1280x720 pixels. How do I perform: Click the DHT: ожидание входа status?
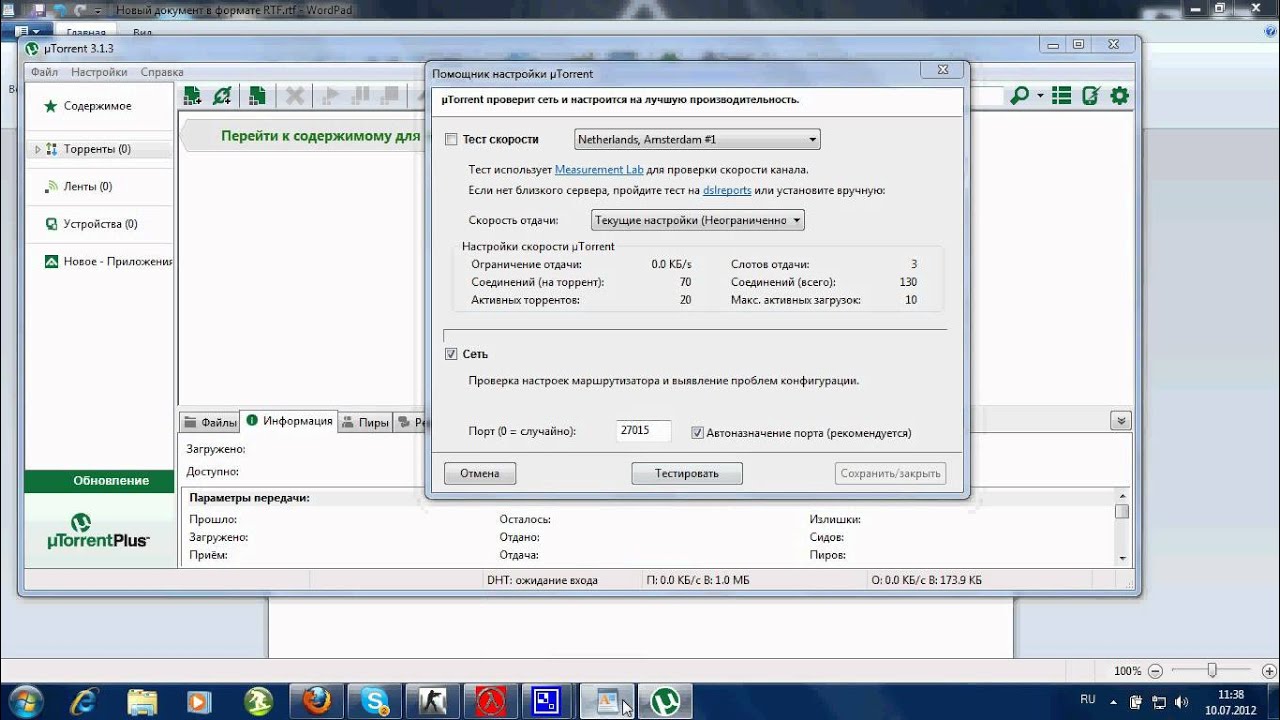coord(542,580)
